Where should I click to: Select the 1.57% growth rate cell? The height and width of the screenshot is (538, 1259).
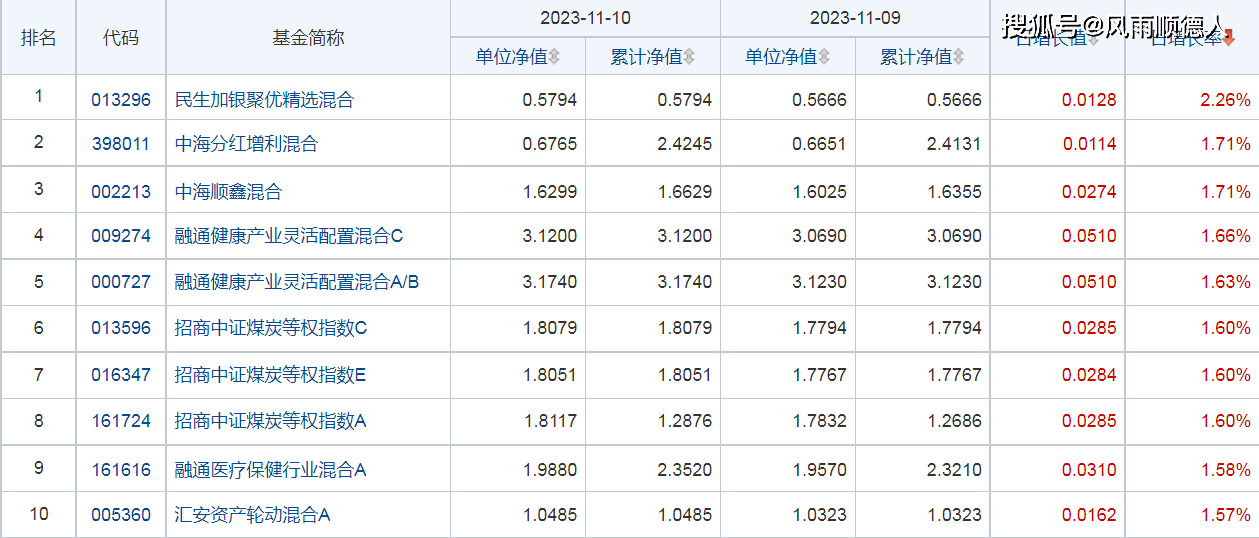1225,515
